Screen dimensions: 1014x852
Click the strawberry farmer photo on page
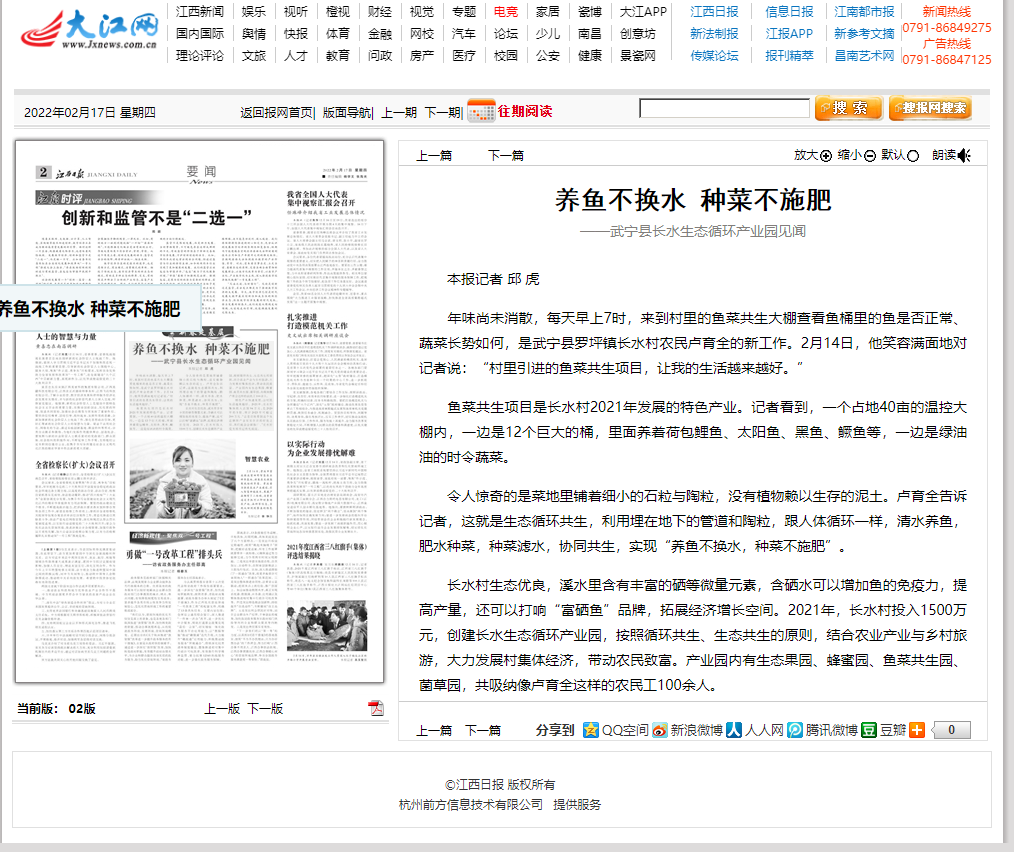tap(182, 479)
